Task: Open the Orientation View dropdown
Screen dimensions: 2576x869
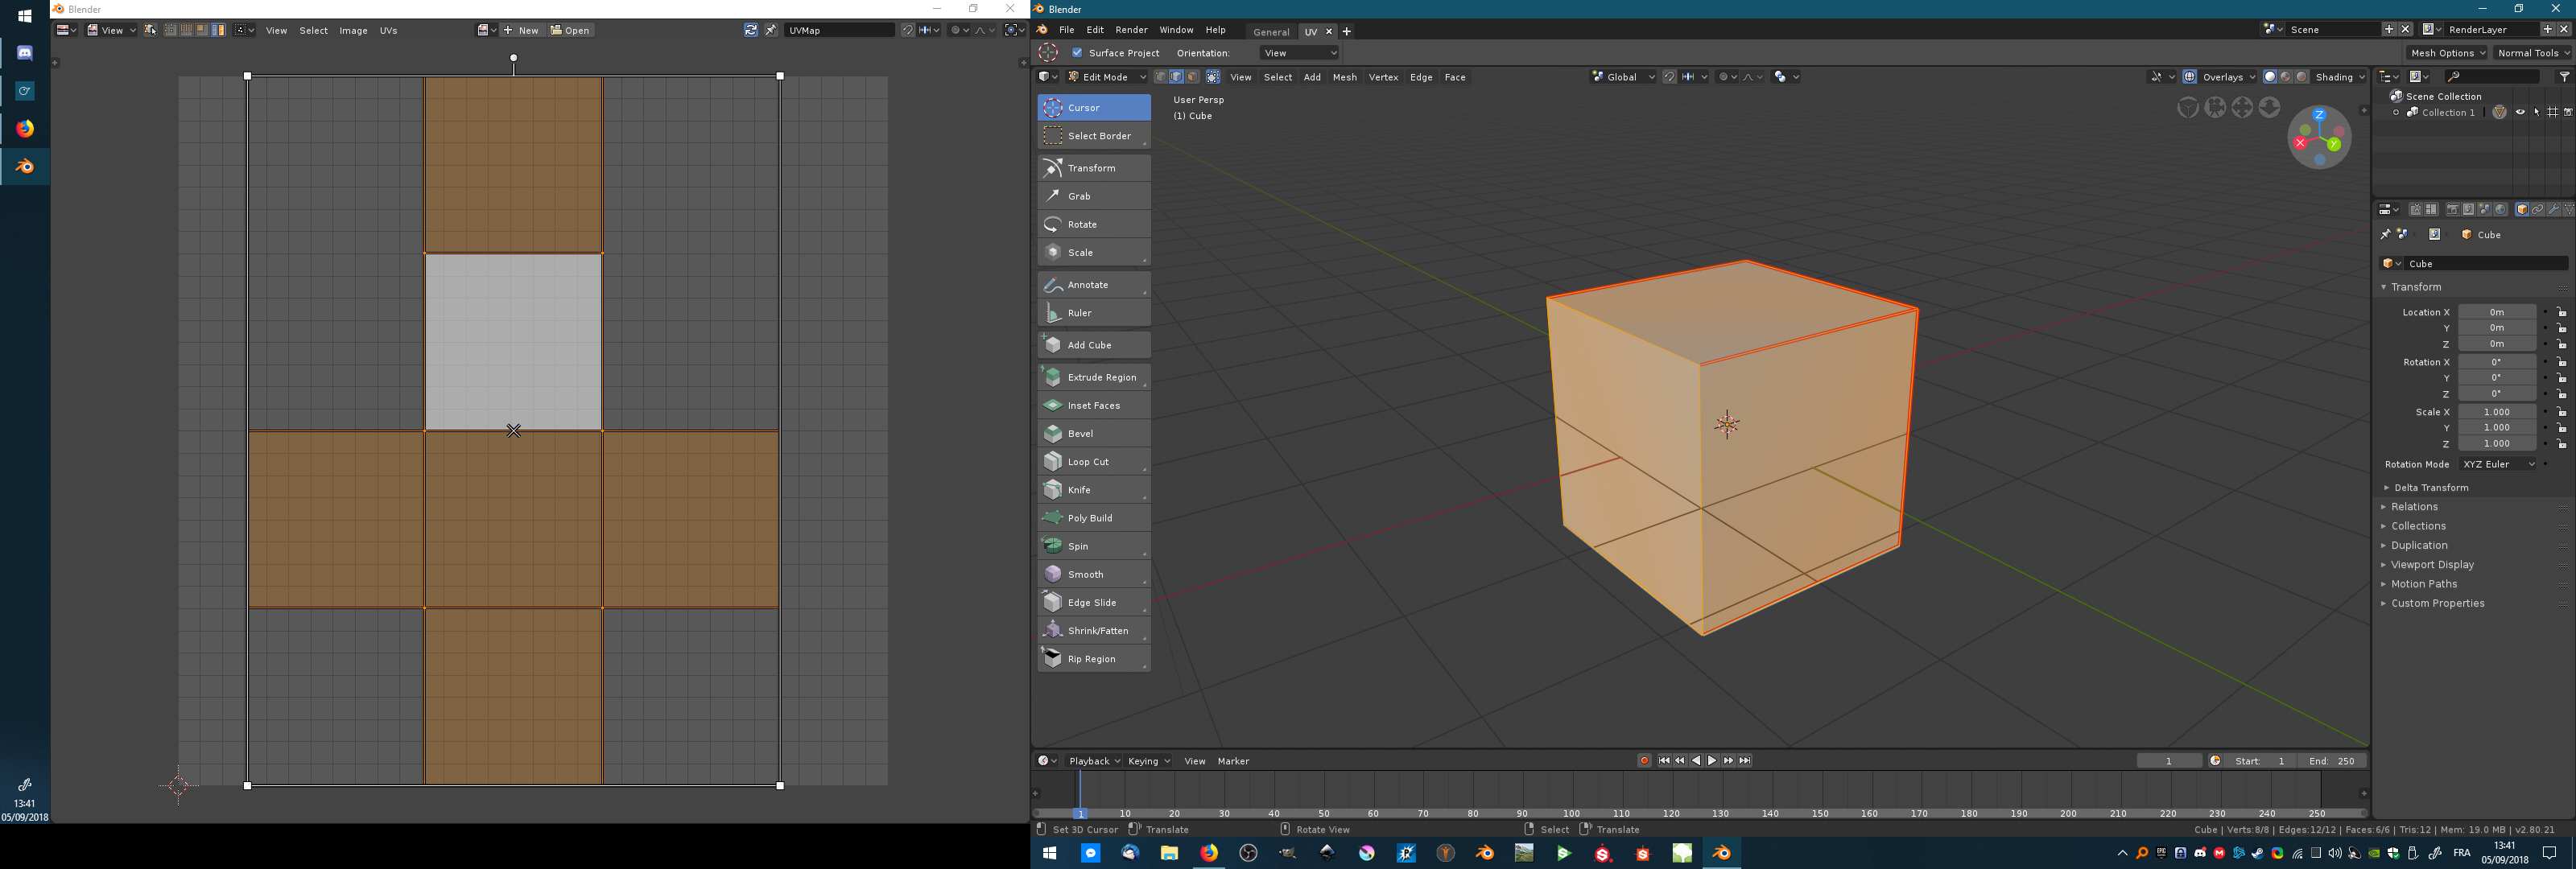Action: click(1299, 53)
